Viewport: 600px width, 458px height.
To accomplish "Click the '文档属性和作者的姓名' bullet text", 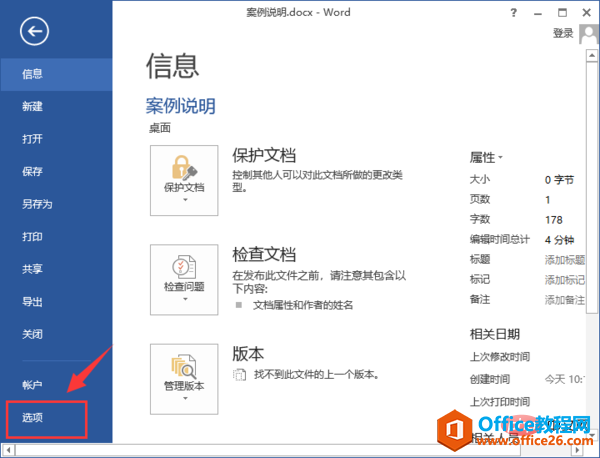I will coord(303,305).
